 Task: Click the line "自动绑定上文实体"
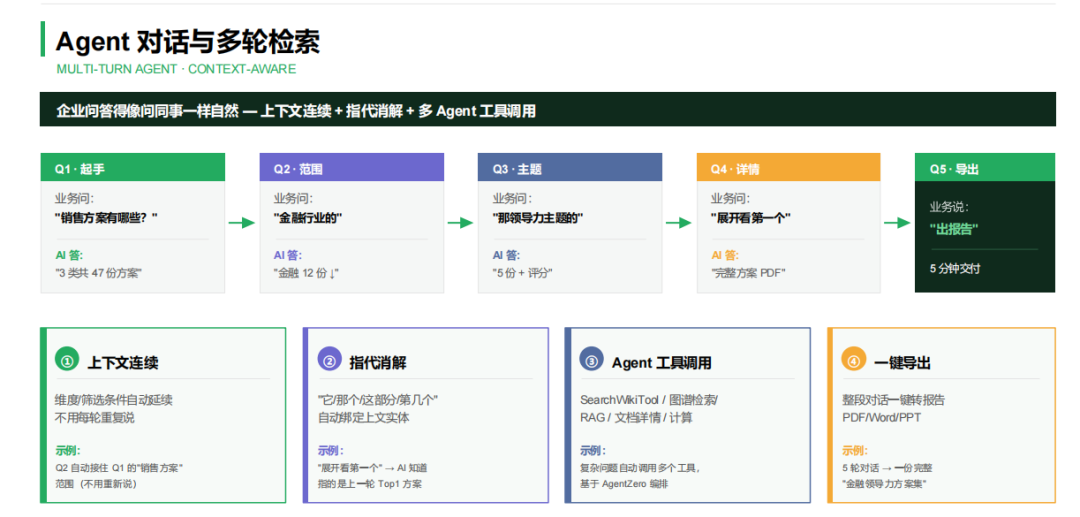click(x=364, y=418)
